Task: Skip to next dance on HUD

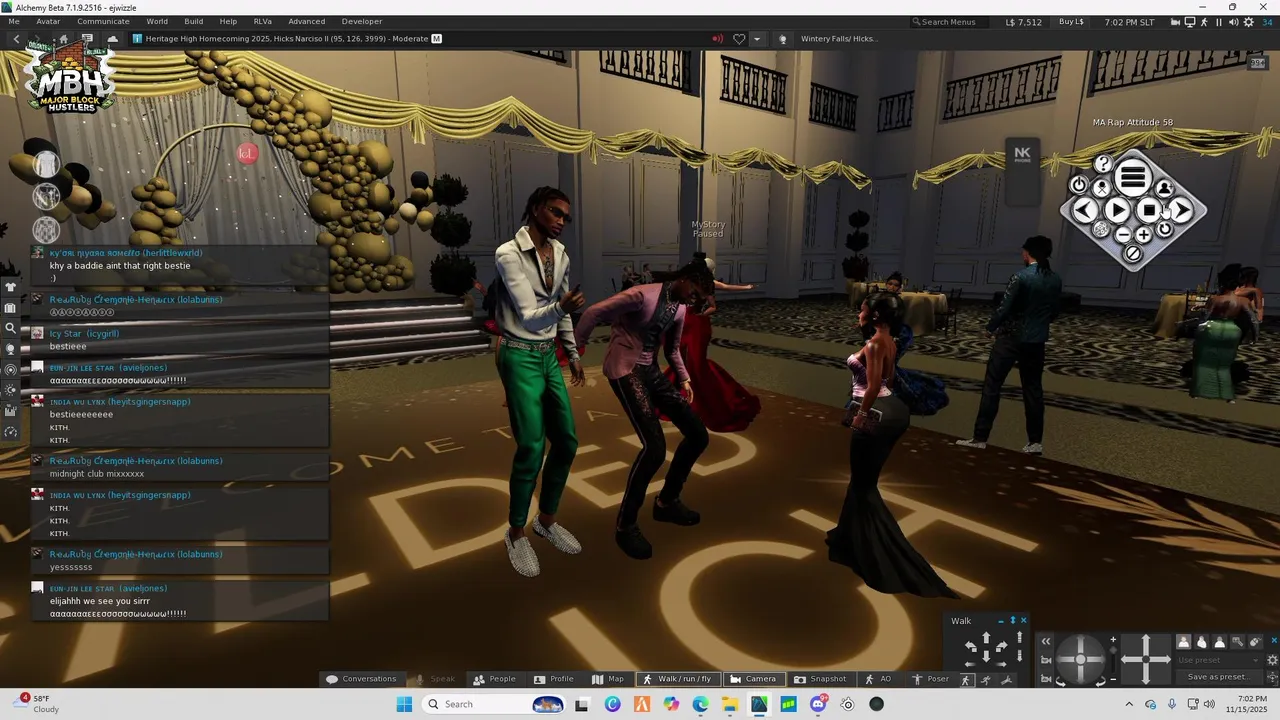Action: click(x=1182, y=210)
